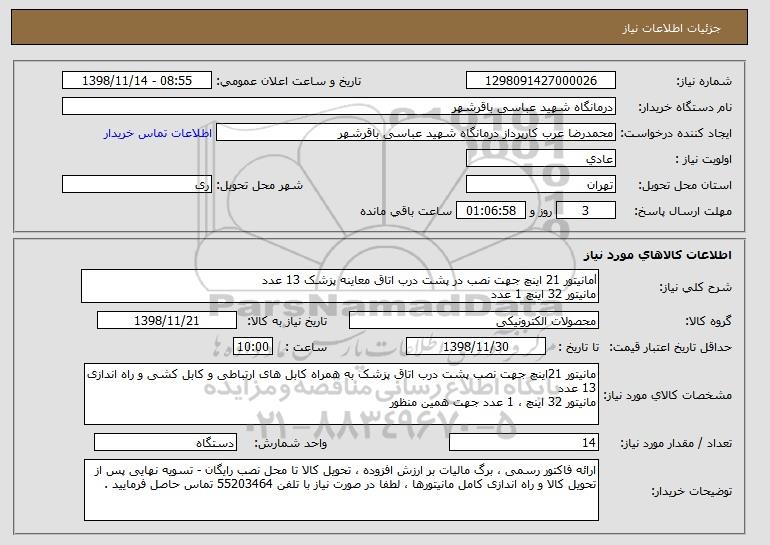Click the label تاریخ نیاز به کالا
770x545 pixels.
click(286, 322)
